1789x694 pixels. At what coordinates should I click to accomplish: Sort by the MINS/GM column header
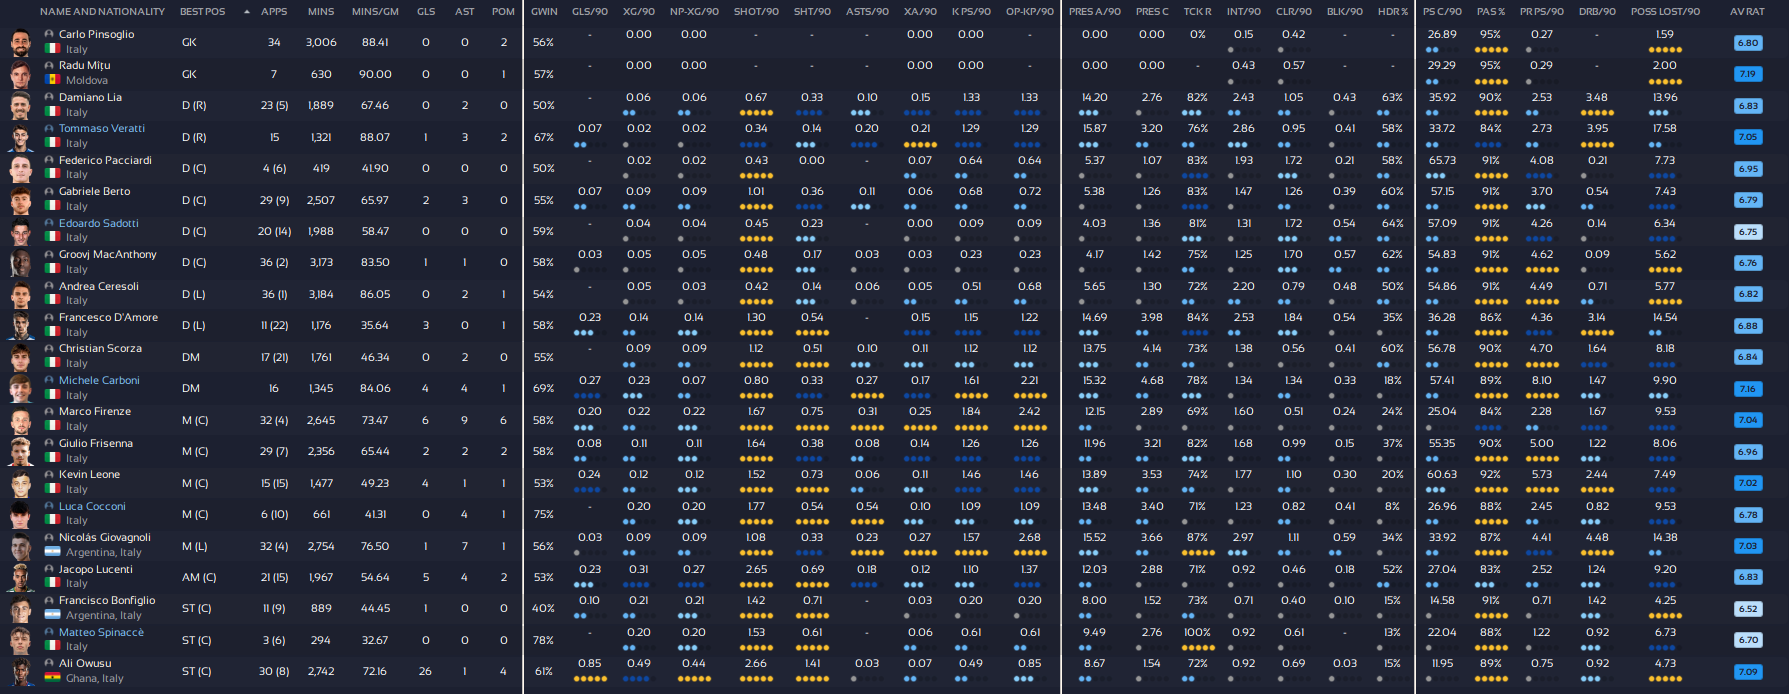pyautogui.click(x=375, y=12)
